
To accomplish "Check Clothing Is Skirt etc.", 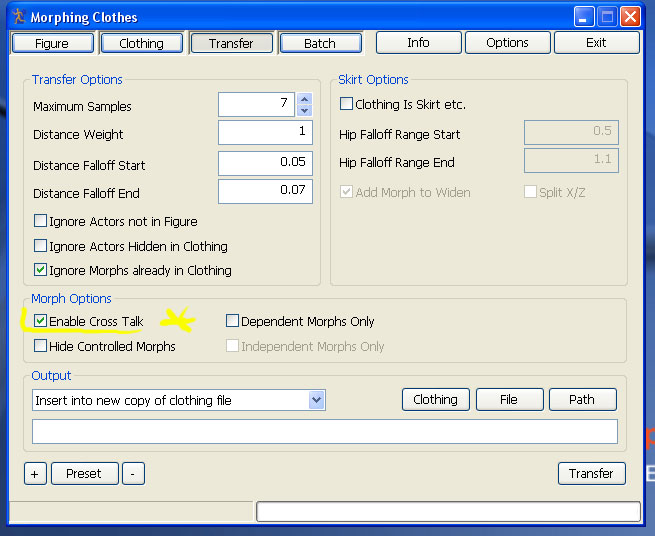I will coord(346,104).
